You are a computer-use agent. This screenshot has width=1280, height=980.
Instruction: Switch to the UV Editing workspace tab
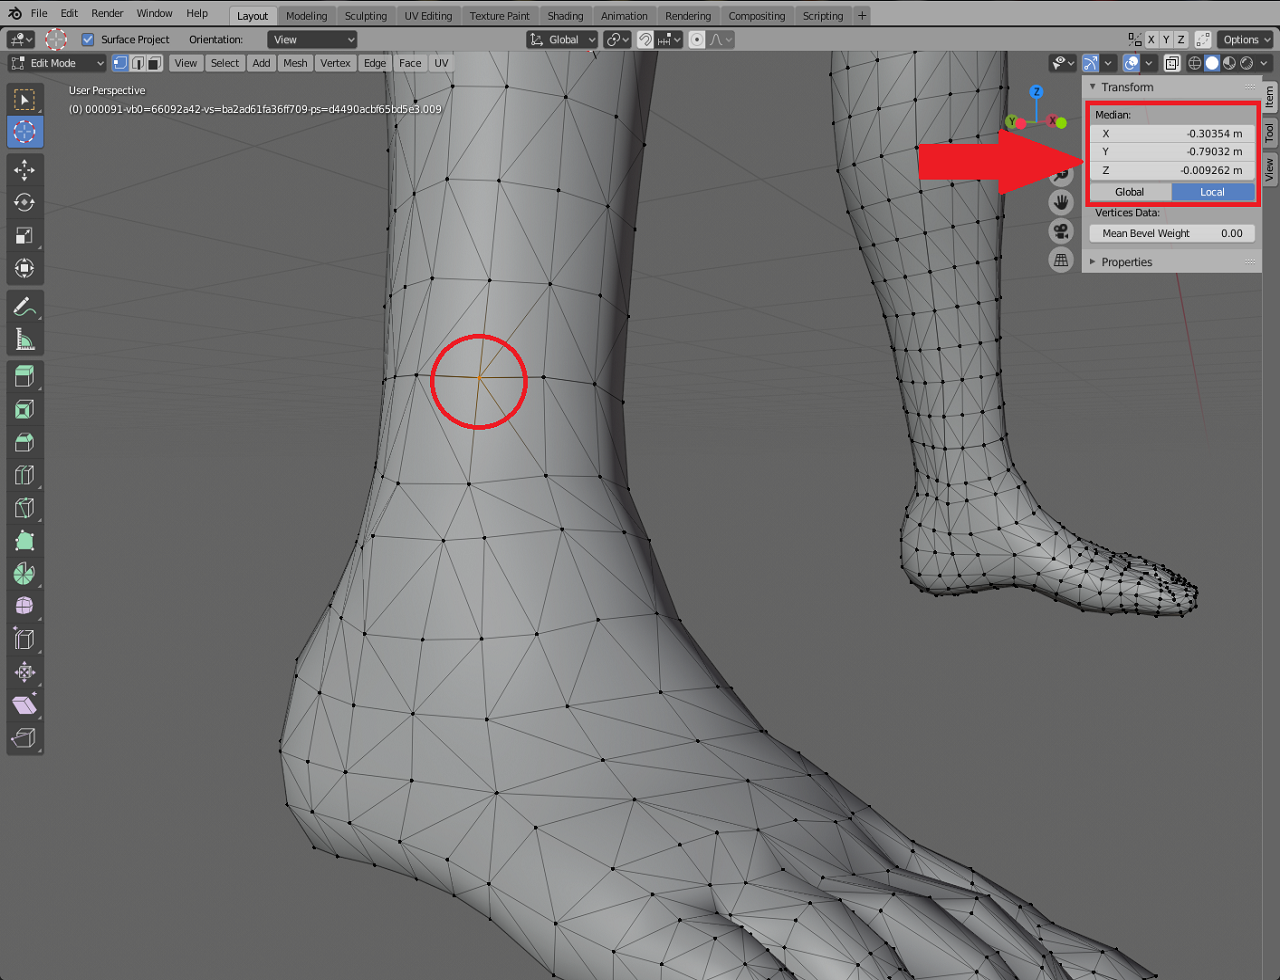coord(428,16)
